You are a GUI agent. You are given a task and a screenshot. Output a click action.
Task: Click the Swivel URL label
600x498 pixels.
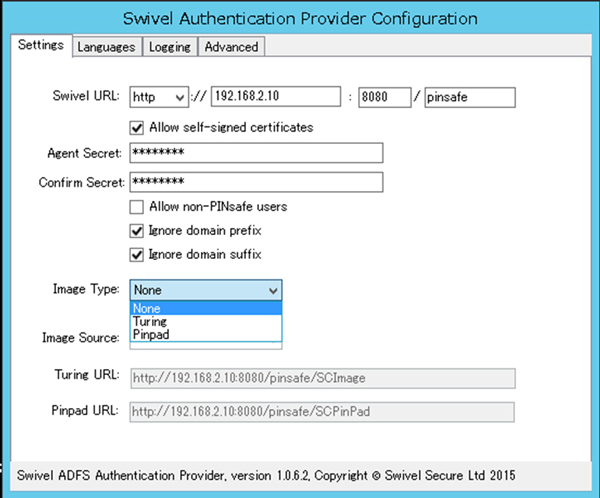tap(86, 96)
